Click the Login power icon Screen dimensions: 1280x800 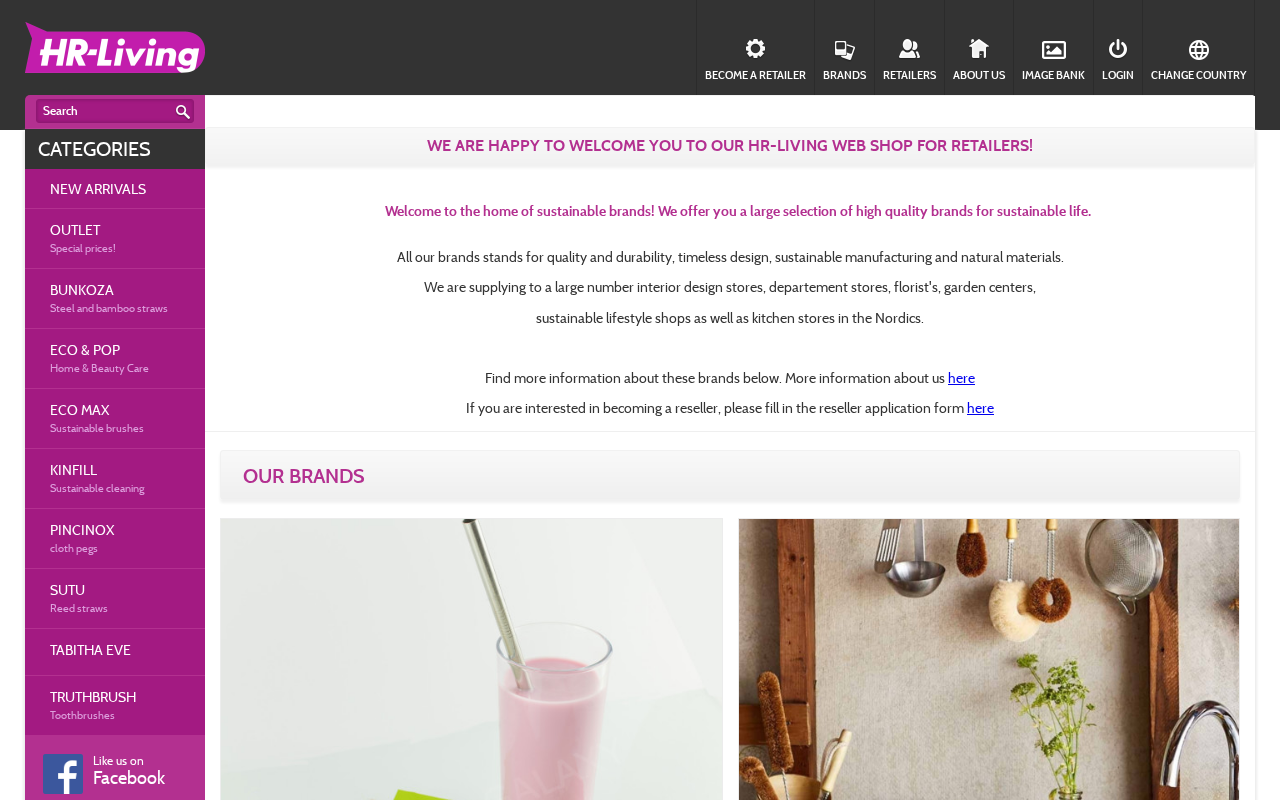click(1118, 49)
